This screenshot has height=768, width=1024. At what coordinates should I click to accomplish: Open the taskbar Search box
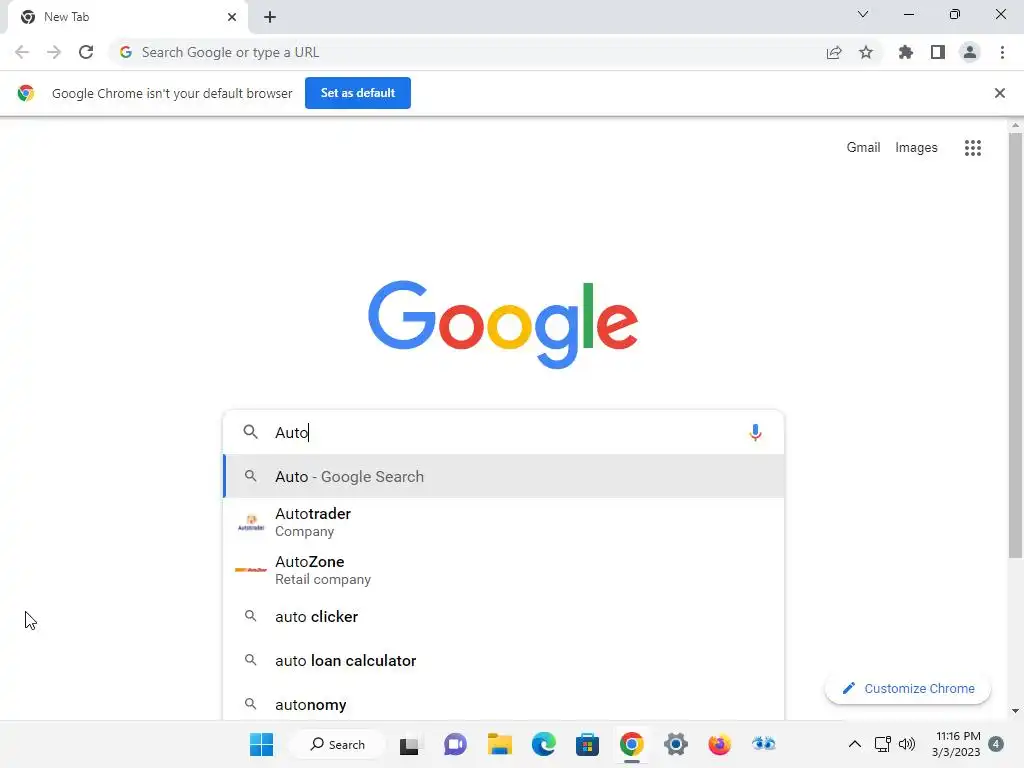(338, 744)
